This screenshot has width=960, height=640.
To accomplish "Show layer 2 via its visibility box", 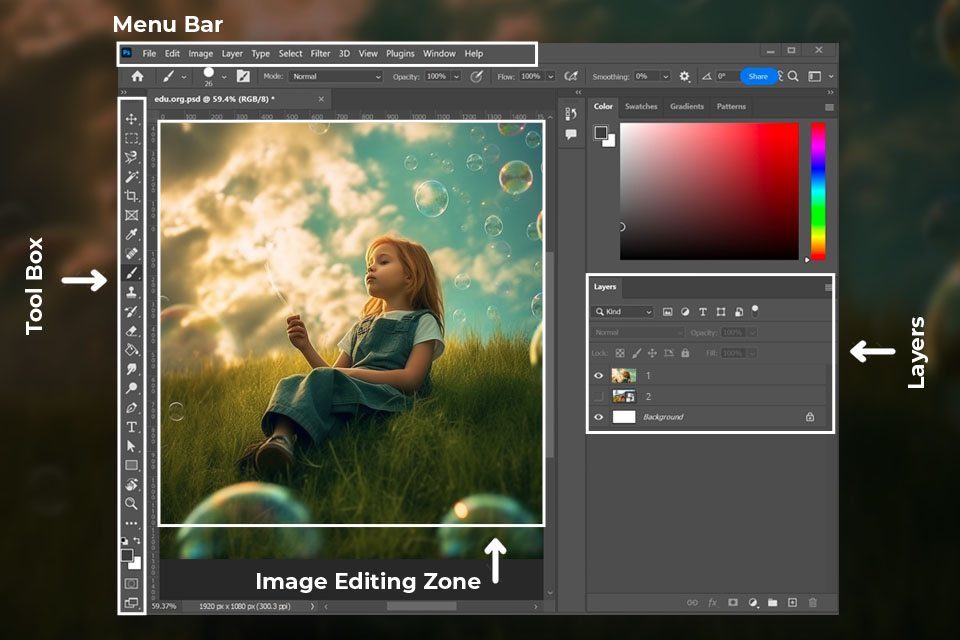I will [599, 396].
